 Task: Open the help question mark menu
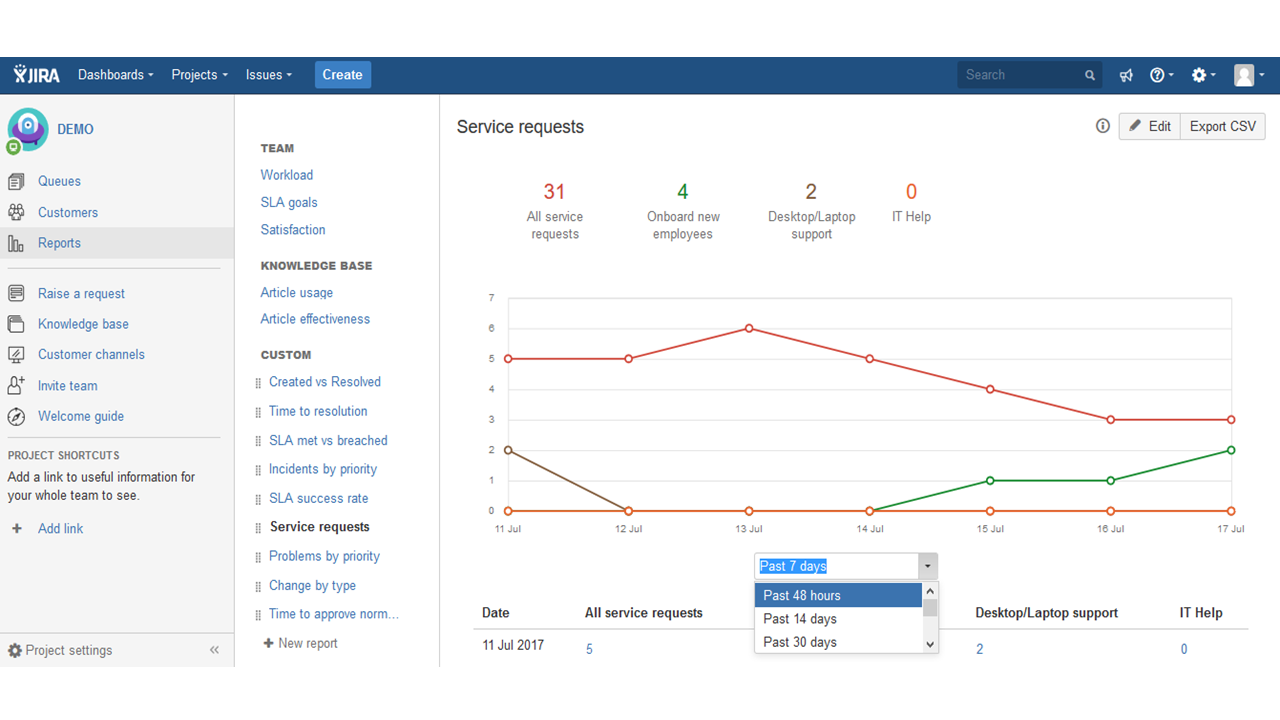1162,75
